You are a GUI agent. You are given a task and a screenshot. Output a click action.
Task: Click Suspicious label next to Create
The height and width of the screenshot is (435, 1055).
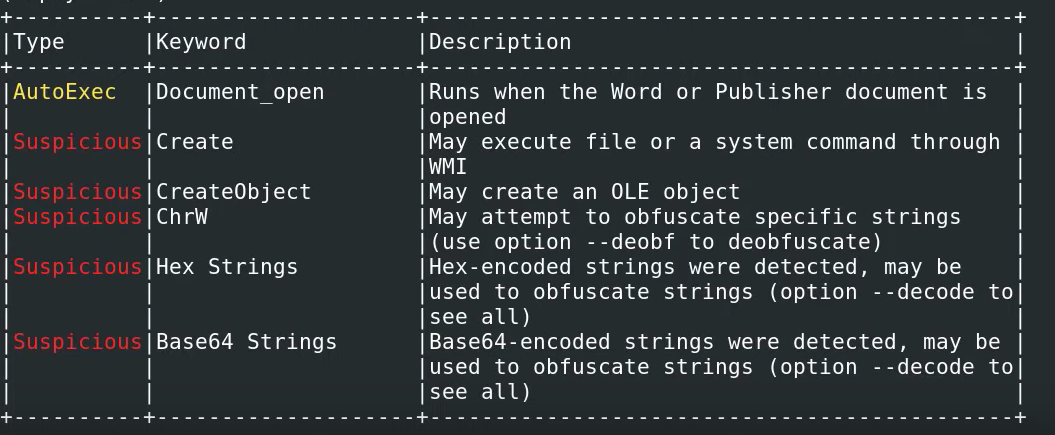click(x=77, y=142)
